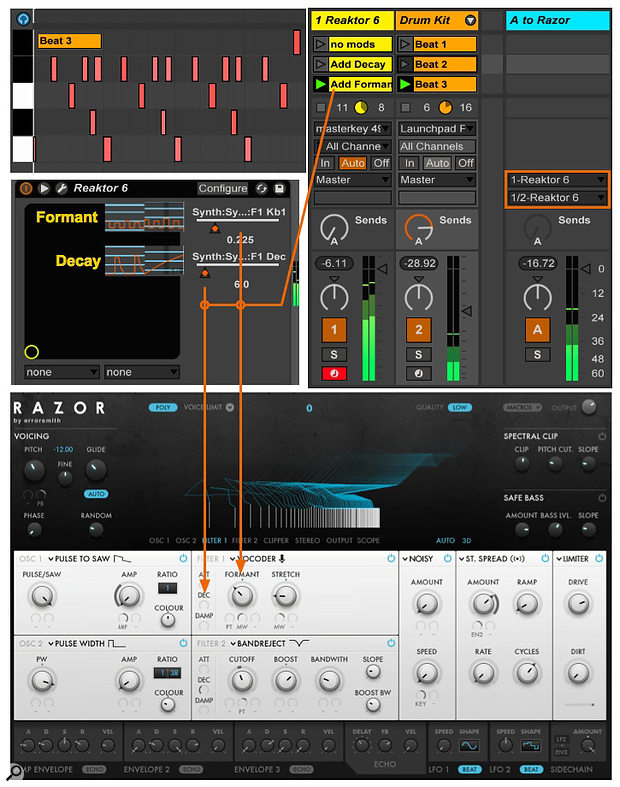Click the -16.72 volume field on return track
This screenshot has width=620, height=787.
tap(537, 263)
